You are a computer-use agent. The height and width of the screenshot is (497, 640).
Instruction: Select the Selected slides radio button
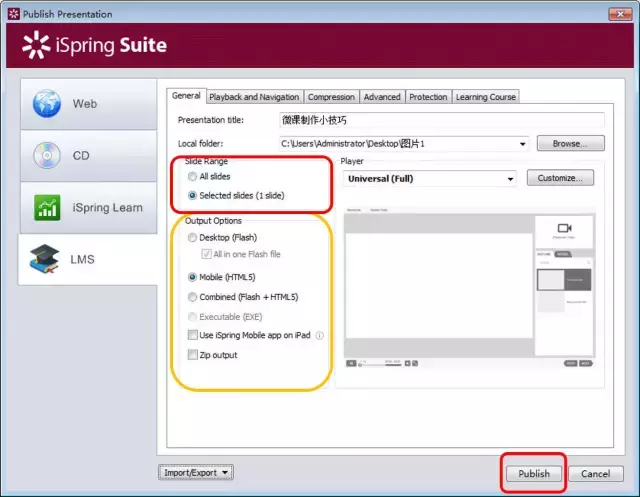pyautogui.click(x=192, y=195)
